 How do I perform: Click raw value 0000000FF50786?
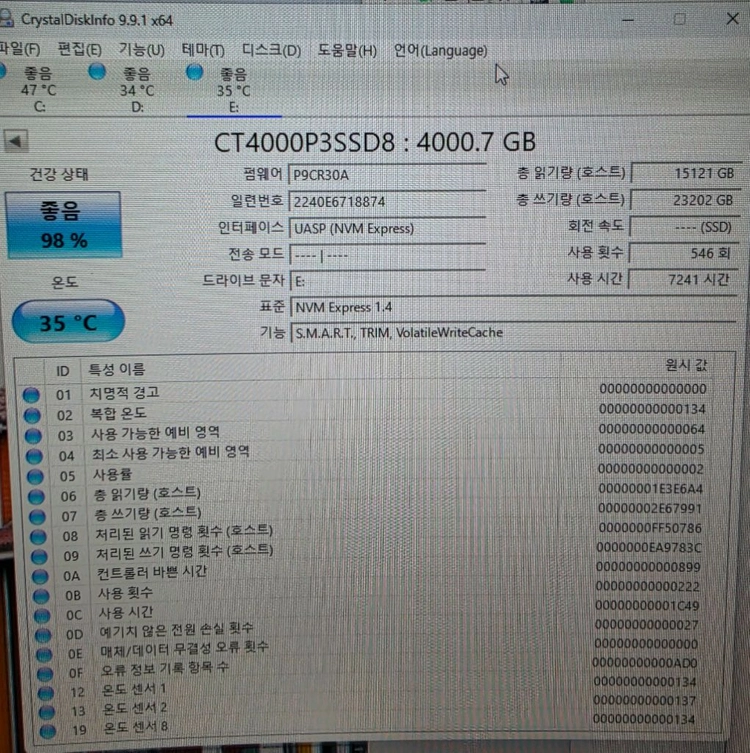click(x=650, y=528)
